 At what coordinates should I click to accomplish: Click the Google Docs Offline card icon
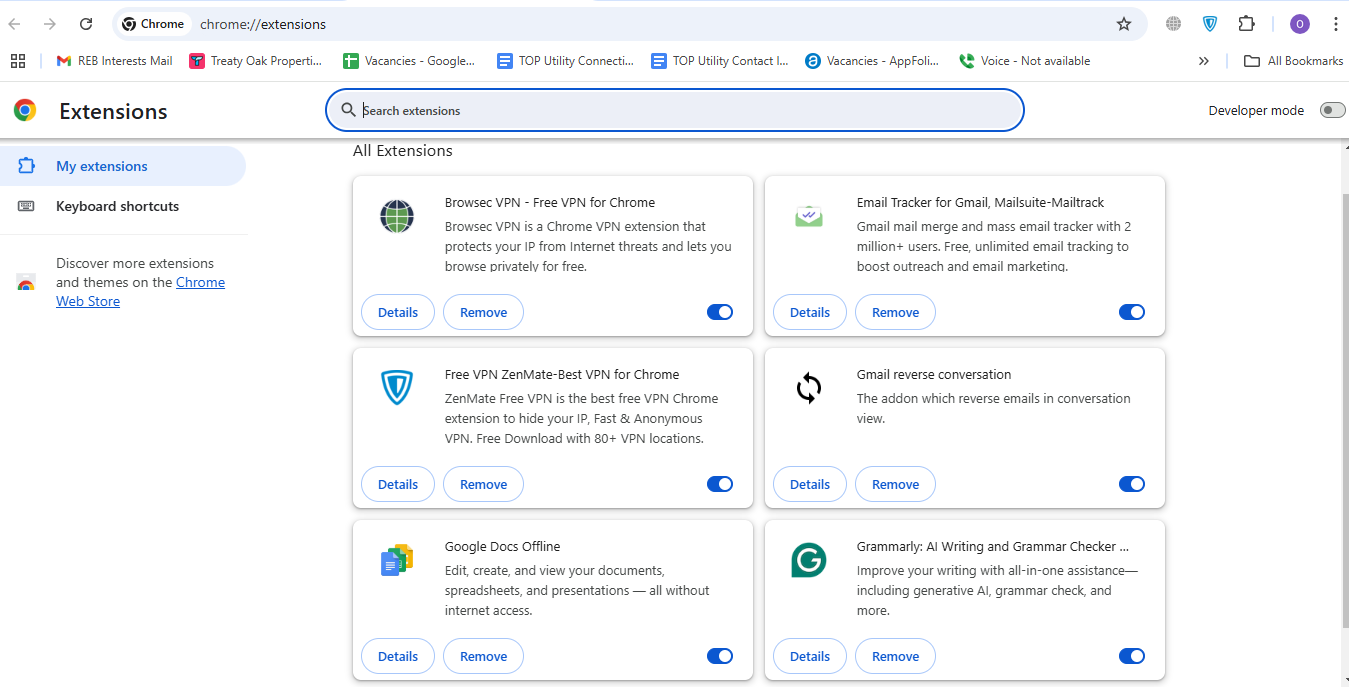[397, 560]
